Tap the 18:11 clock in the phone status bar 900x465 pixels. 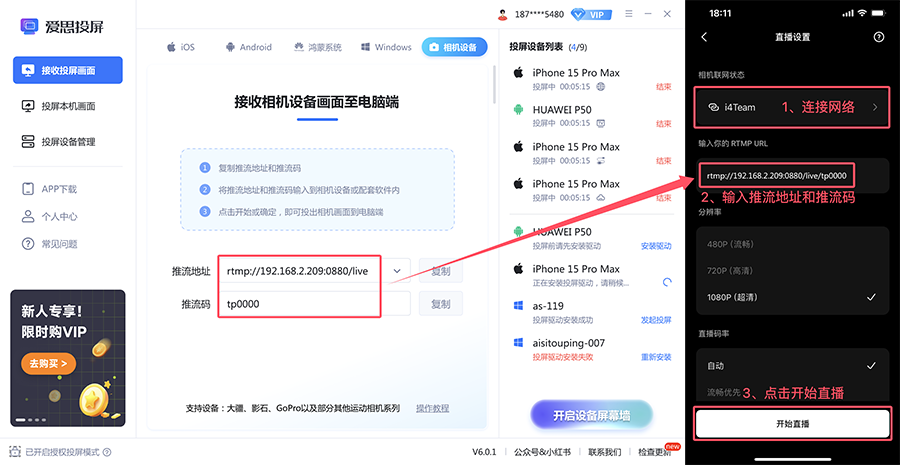(720, 13)
